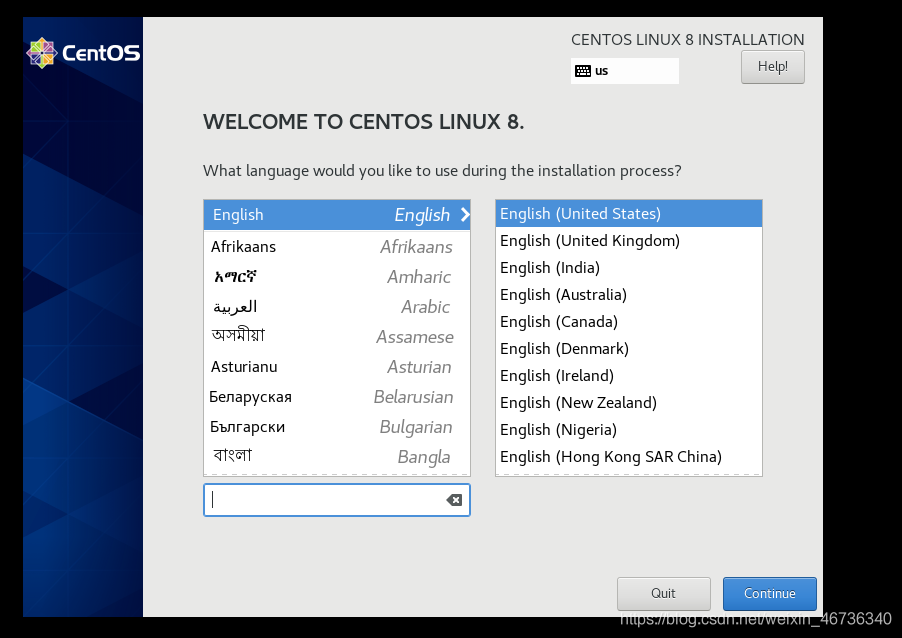Choose English (Ireland) locale
The width and height of the screenshot is (902, 638).
[x=629, y=376]
